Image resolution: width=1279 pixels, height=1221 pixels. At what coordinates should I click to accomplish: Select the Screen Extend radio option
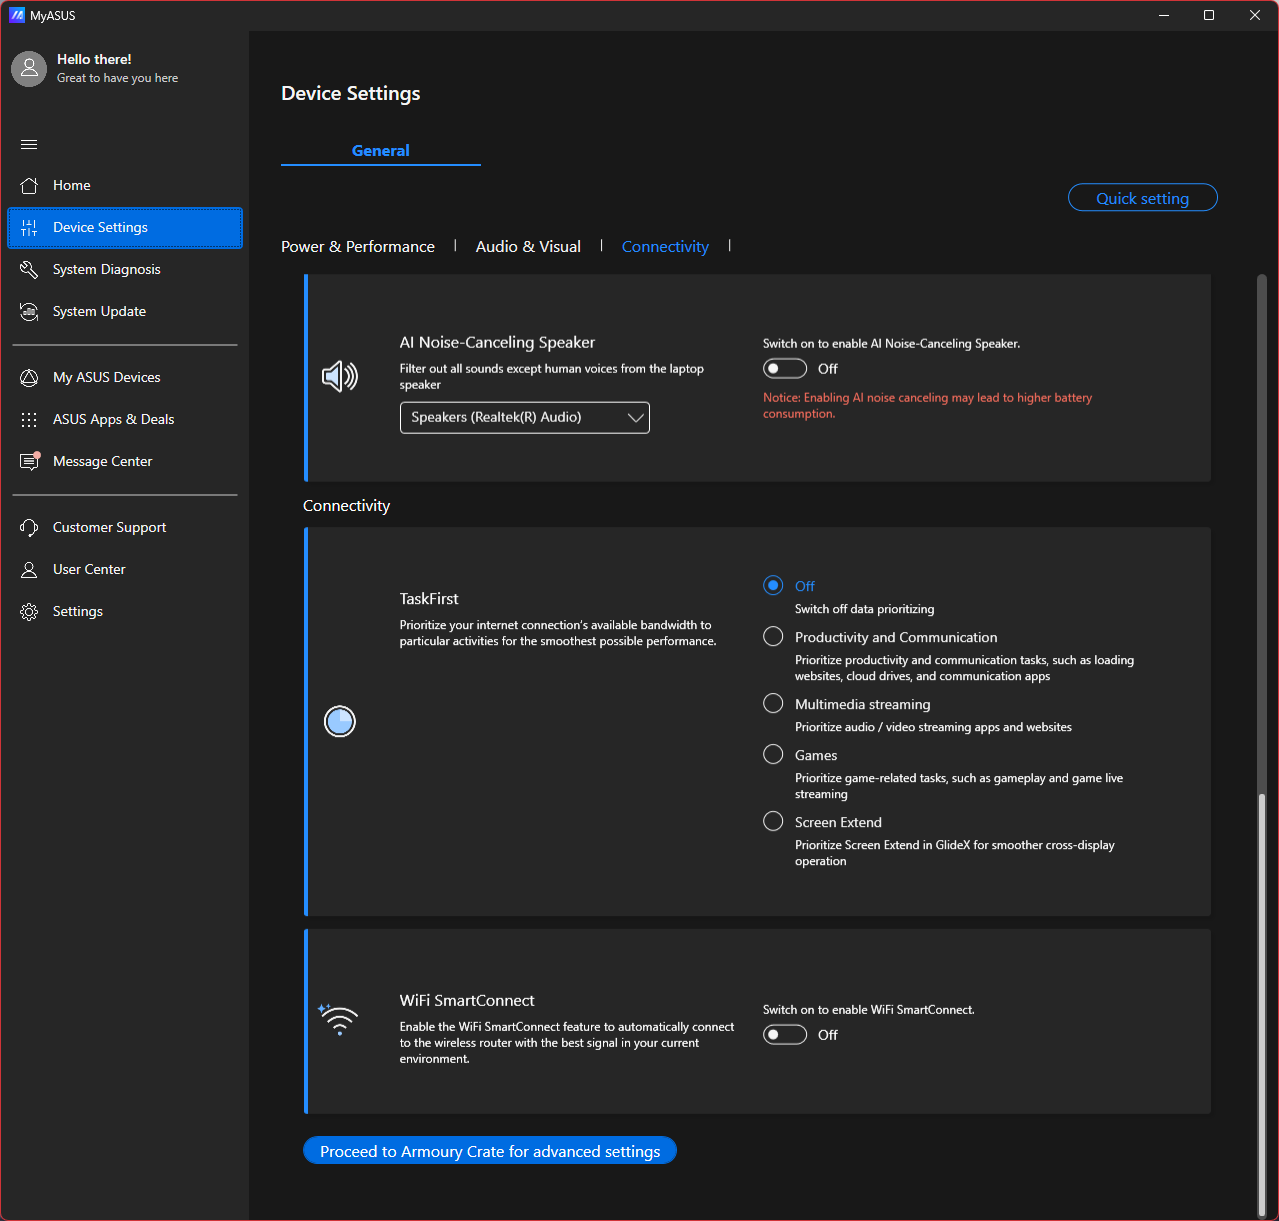[773, 821]
